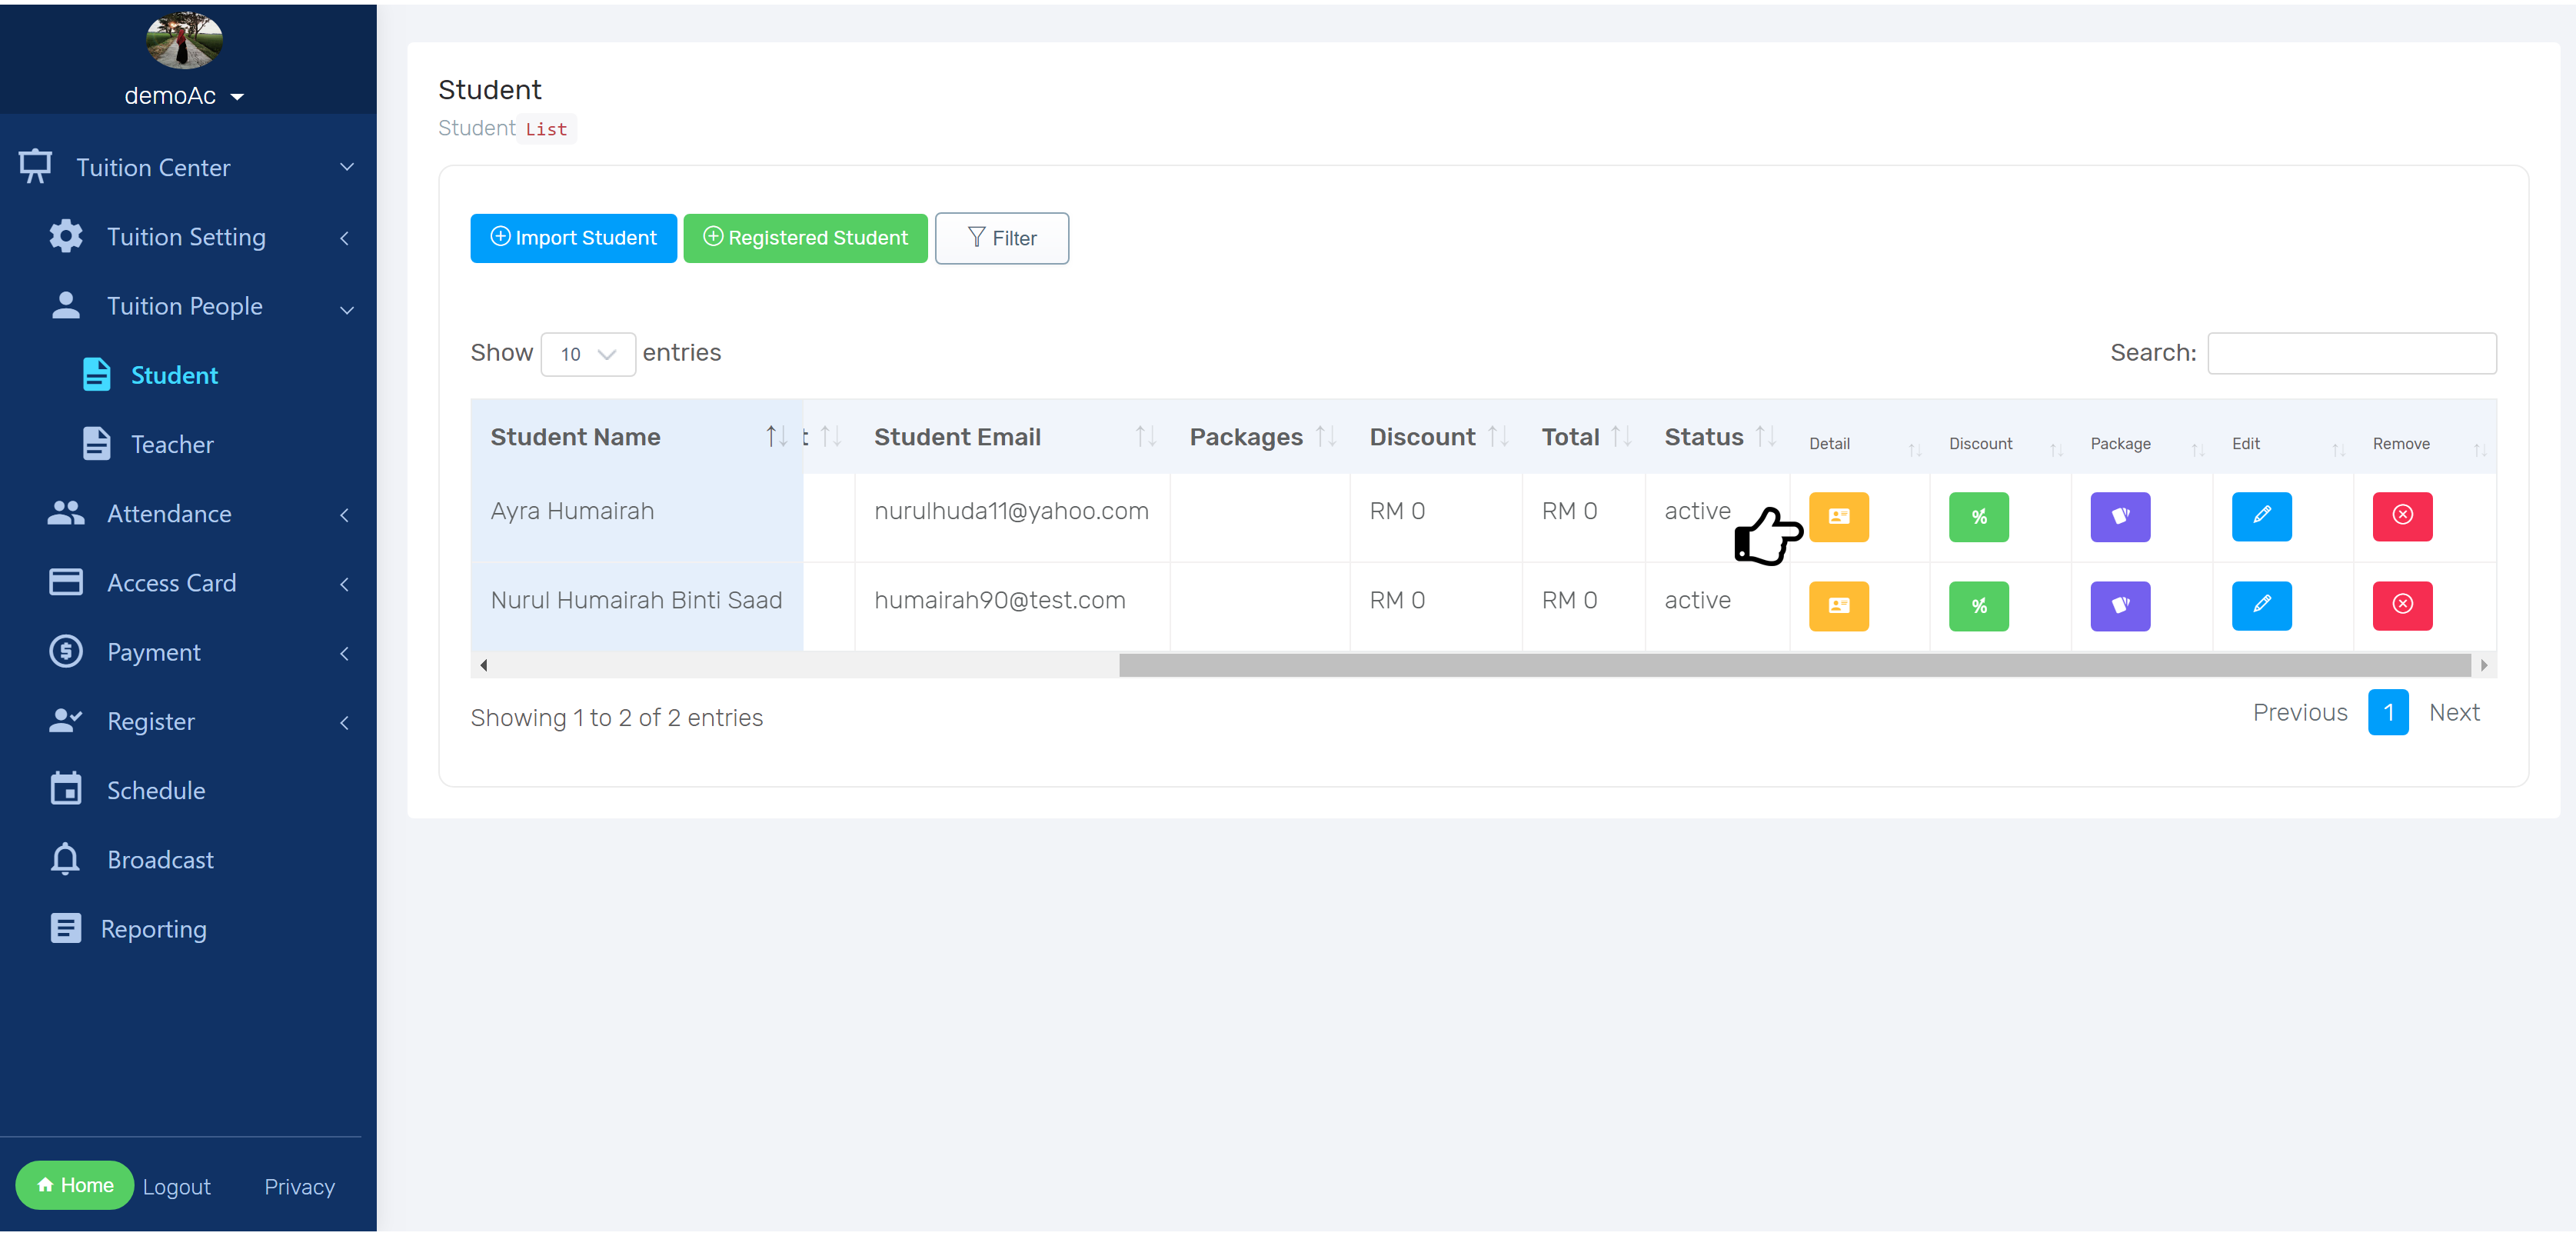Go to the Previous page
The width and height of the screenshot is (2576, 1236).
point(2300,712)
